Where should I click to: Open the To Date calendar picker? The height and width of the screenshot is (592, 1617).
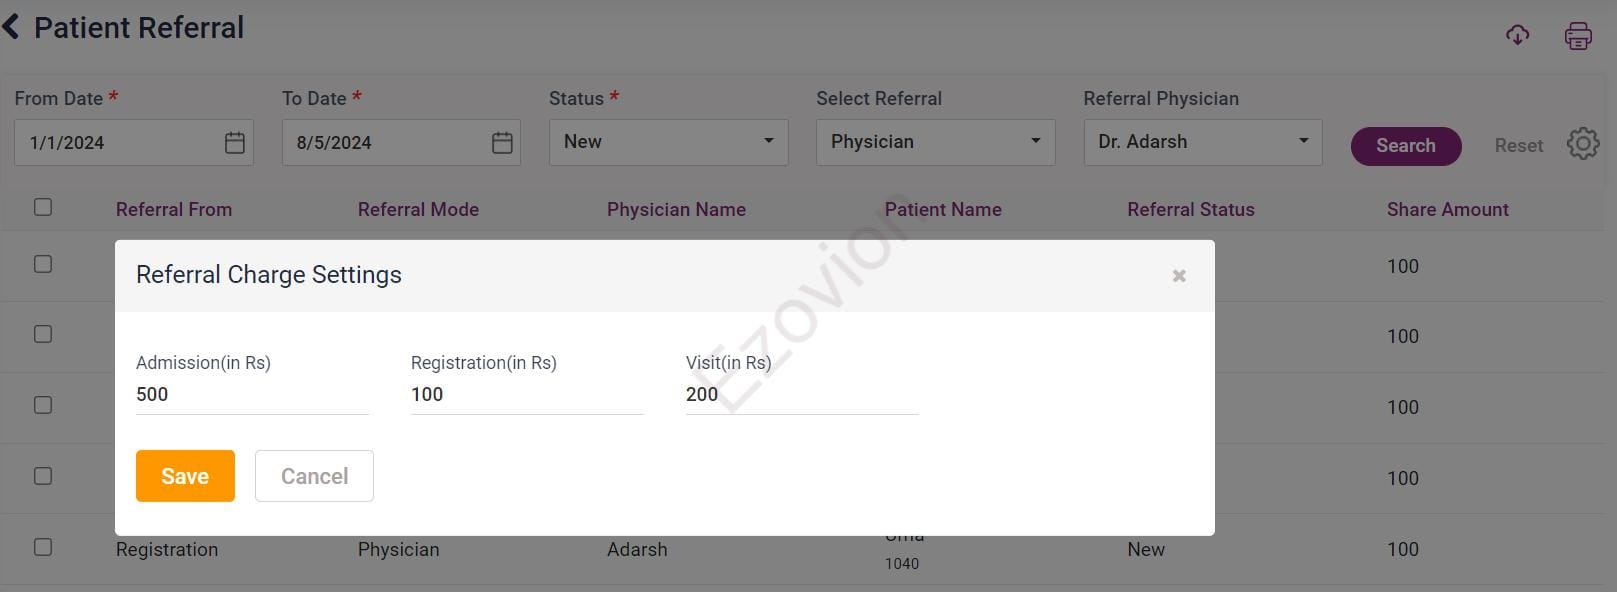(x=502, y=143)
